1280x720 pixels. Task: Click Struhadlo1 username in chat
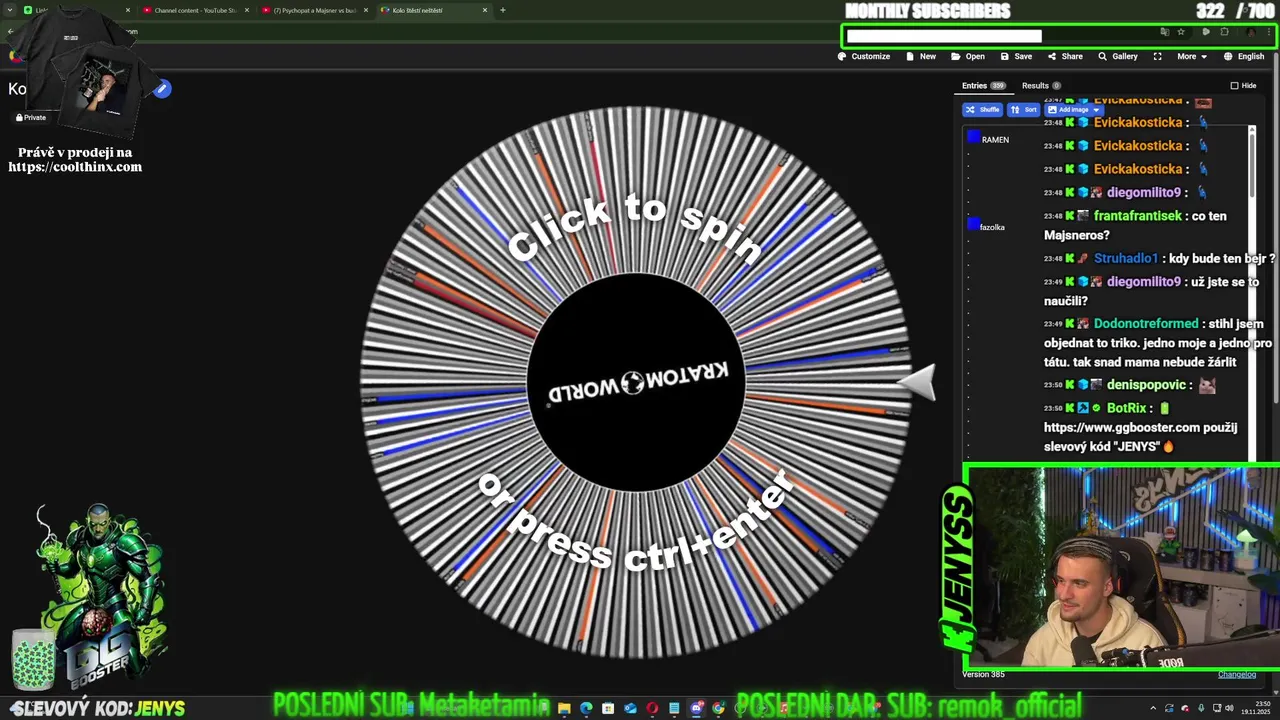point(1125,258)
